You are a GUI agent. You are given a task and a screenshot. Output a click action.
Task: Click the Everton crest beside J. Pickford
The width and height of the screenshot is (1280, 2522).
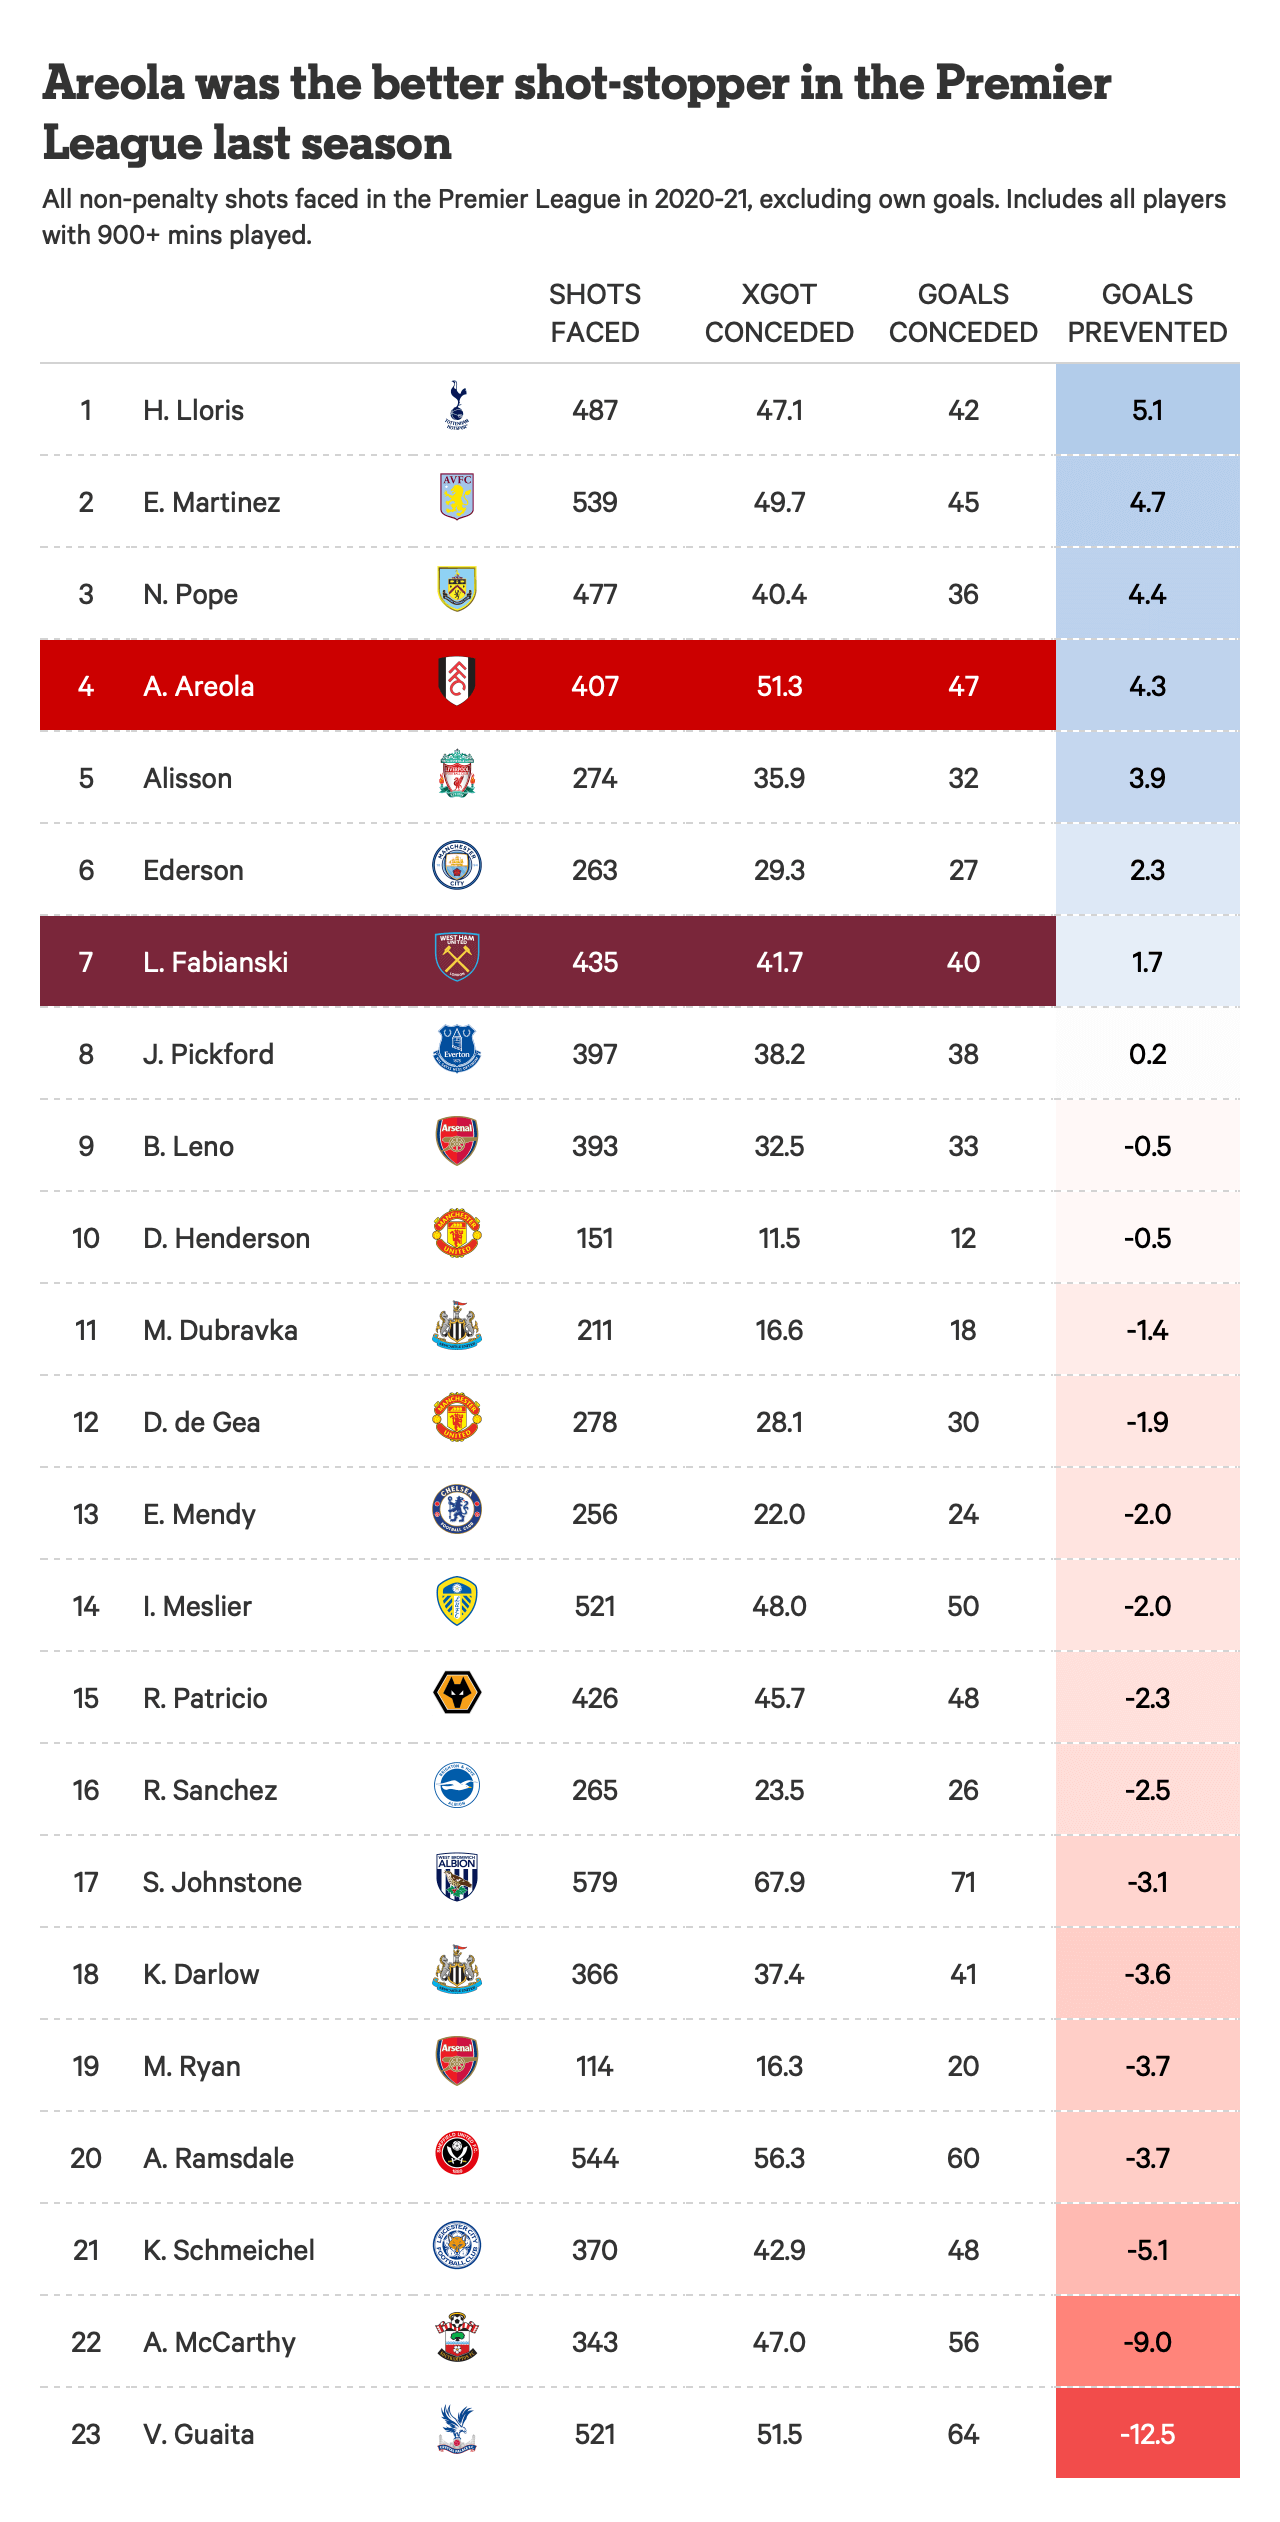click(457, 1049)
